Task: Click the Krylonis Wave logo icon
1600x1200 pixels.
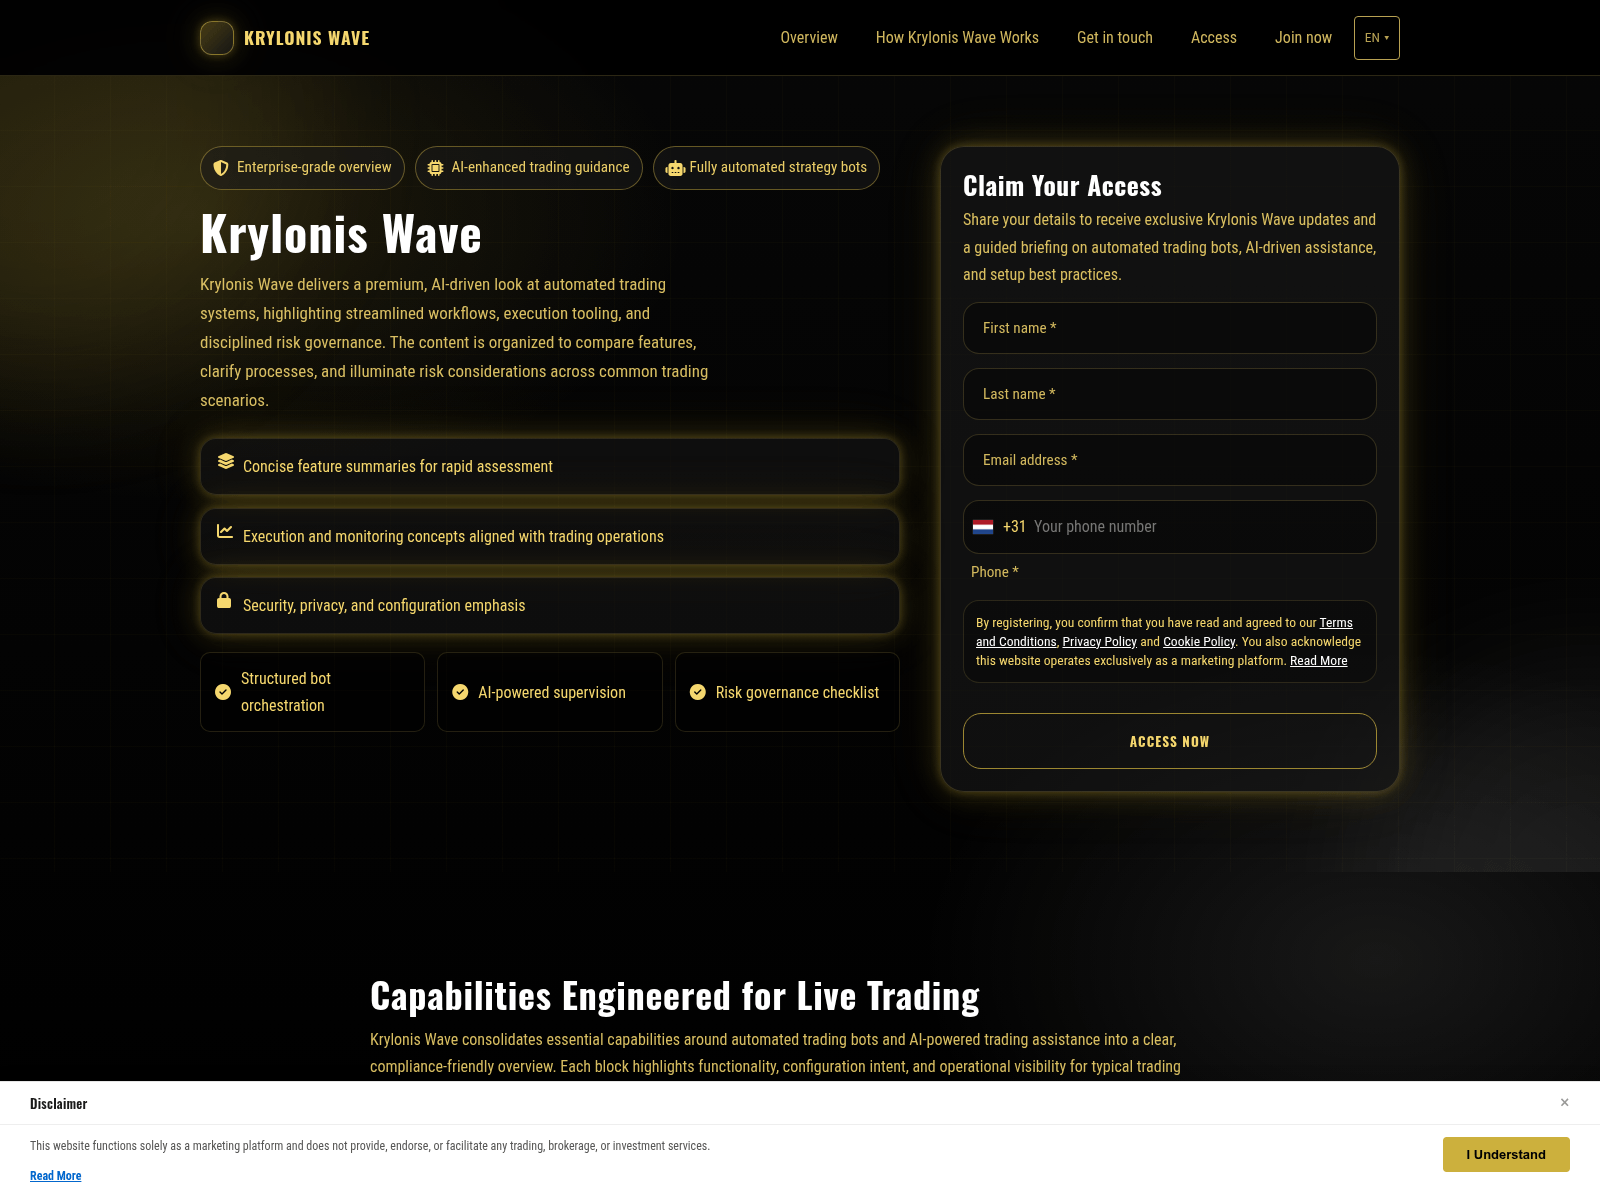Action: click(217, 38)
